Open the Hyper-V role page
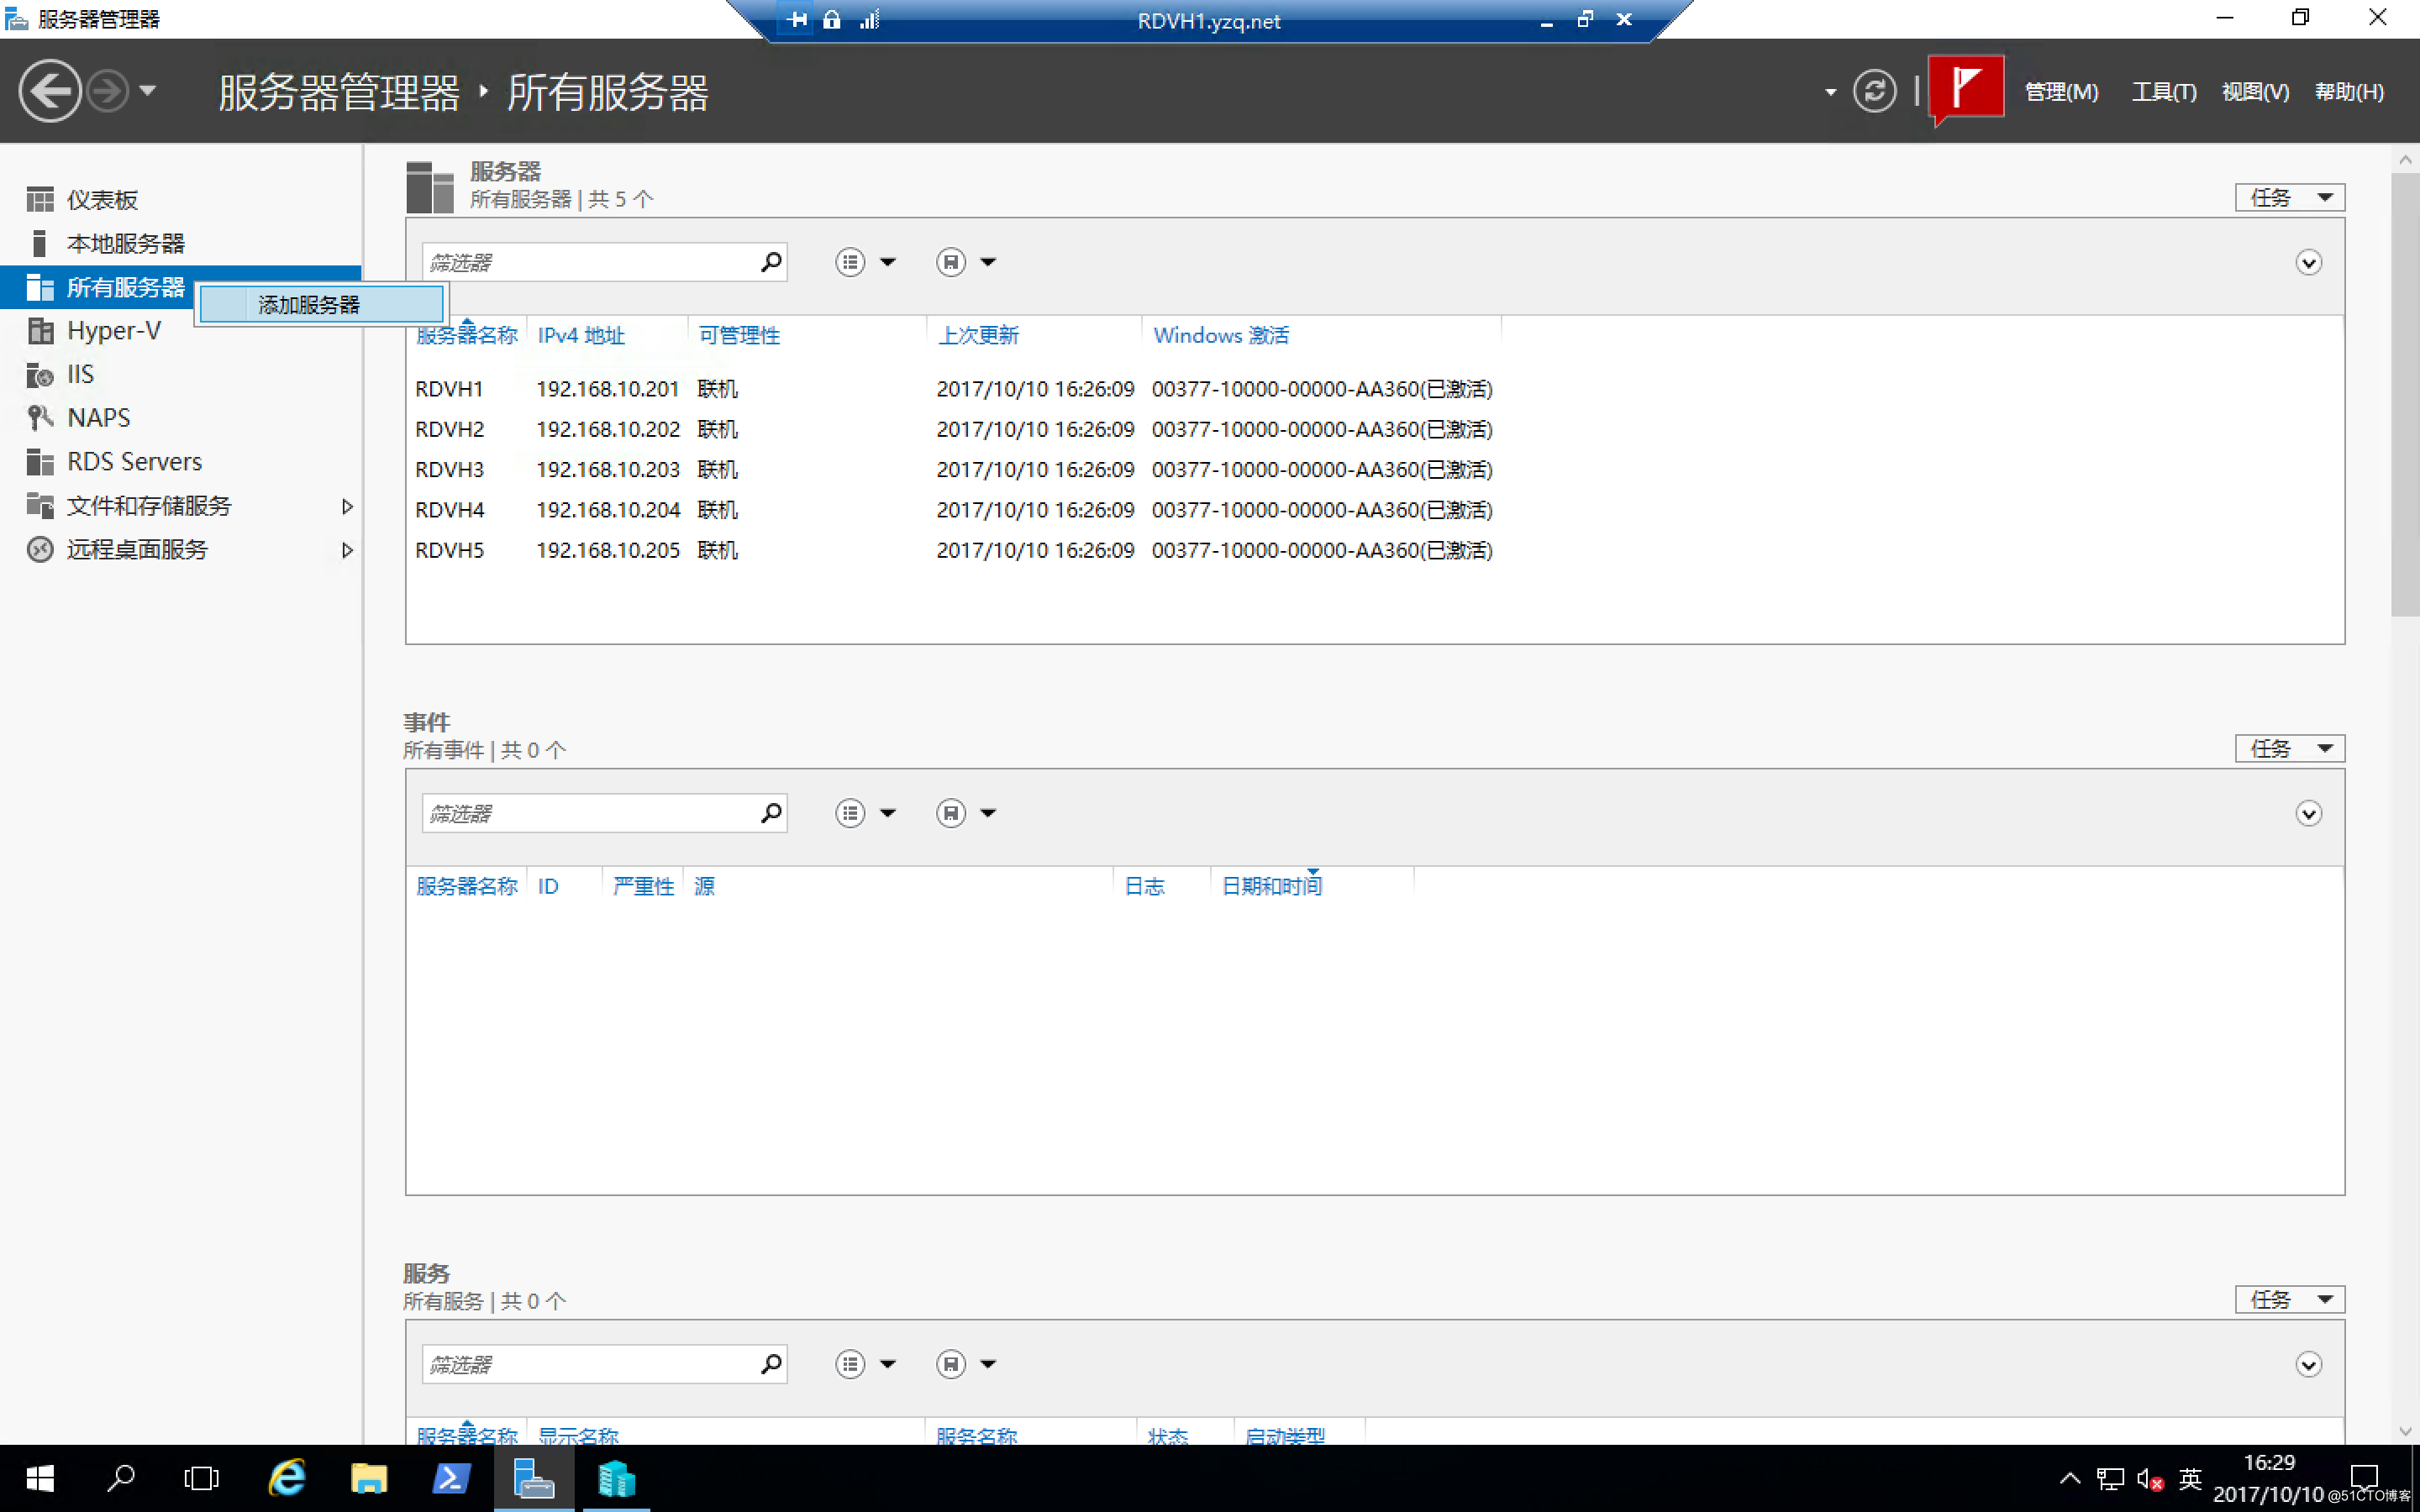 (x=113, y=330)
